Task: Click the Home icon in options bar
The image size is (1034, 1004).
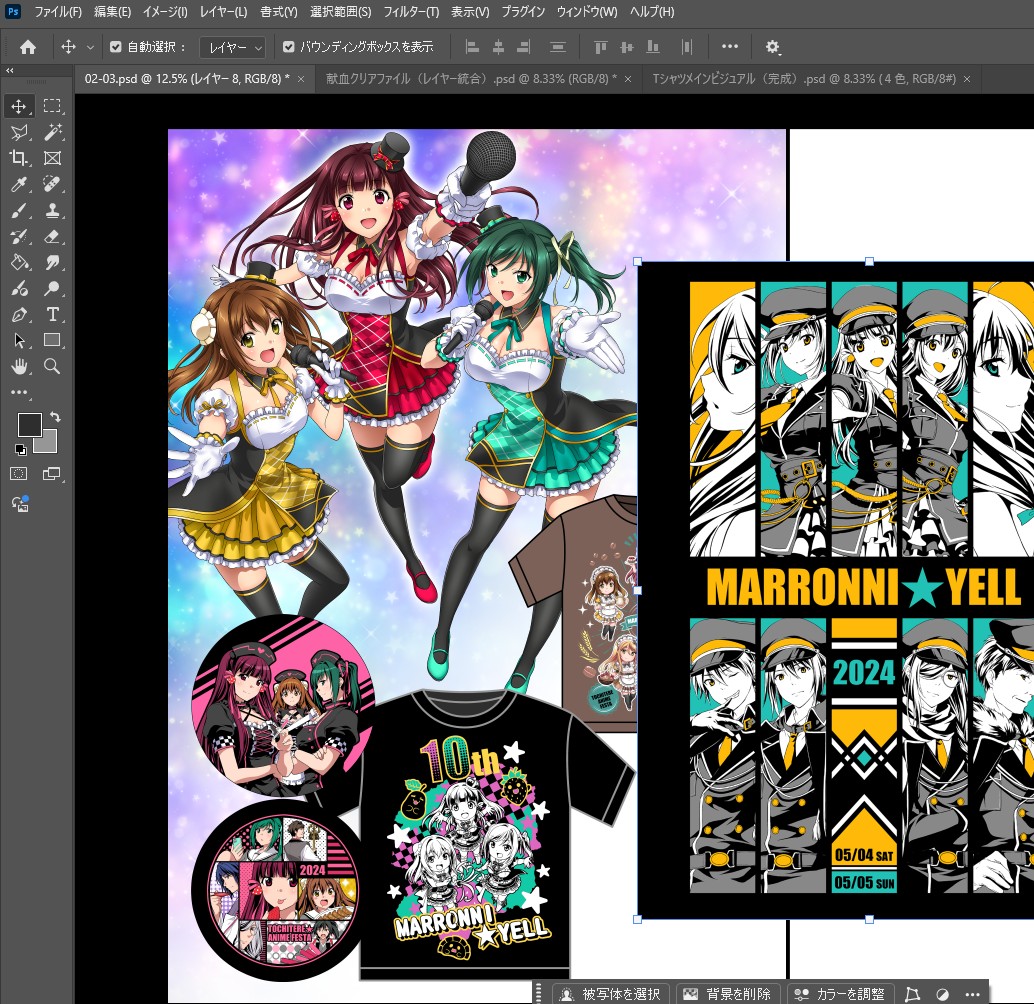Action: coord(28,47)
